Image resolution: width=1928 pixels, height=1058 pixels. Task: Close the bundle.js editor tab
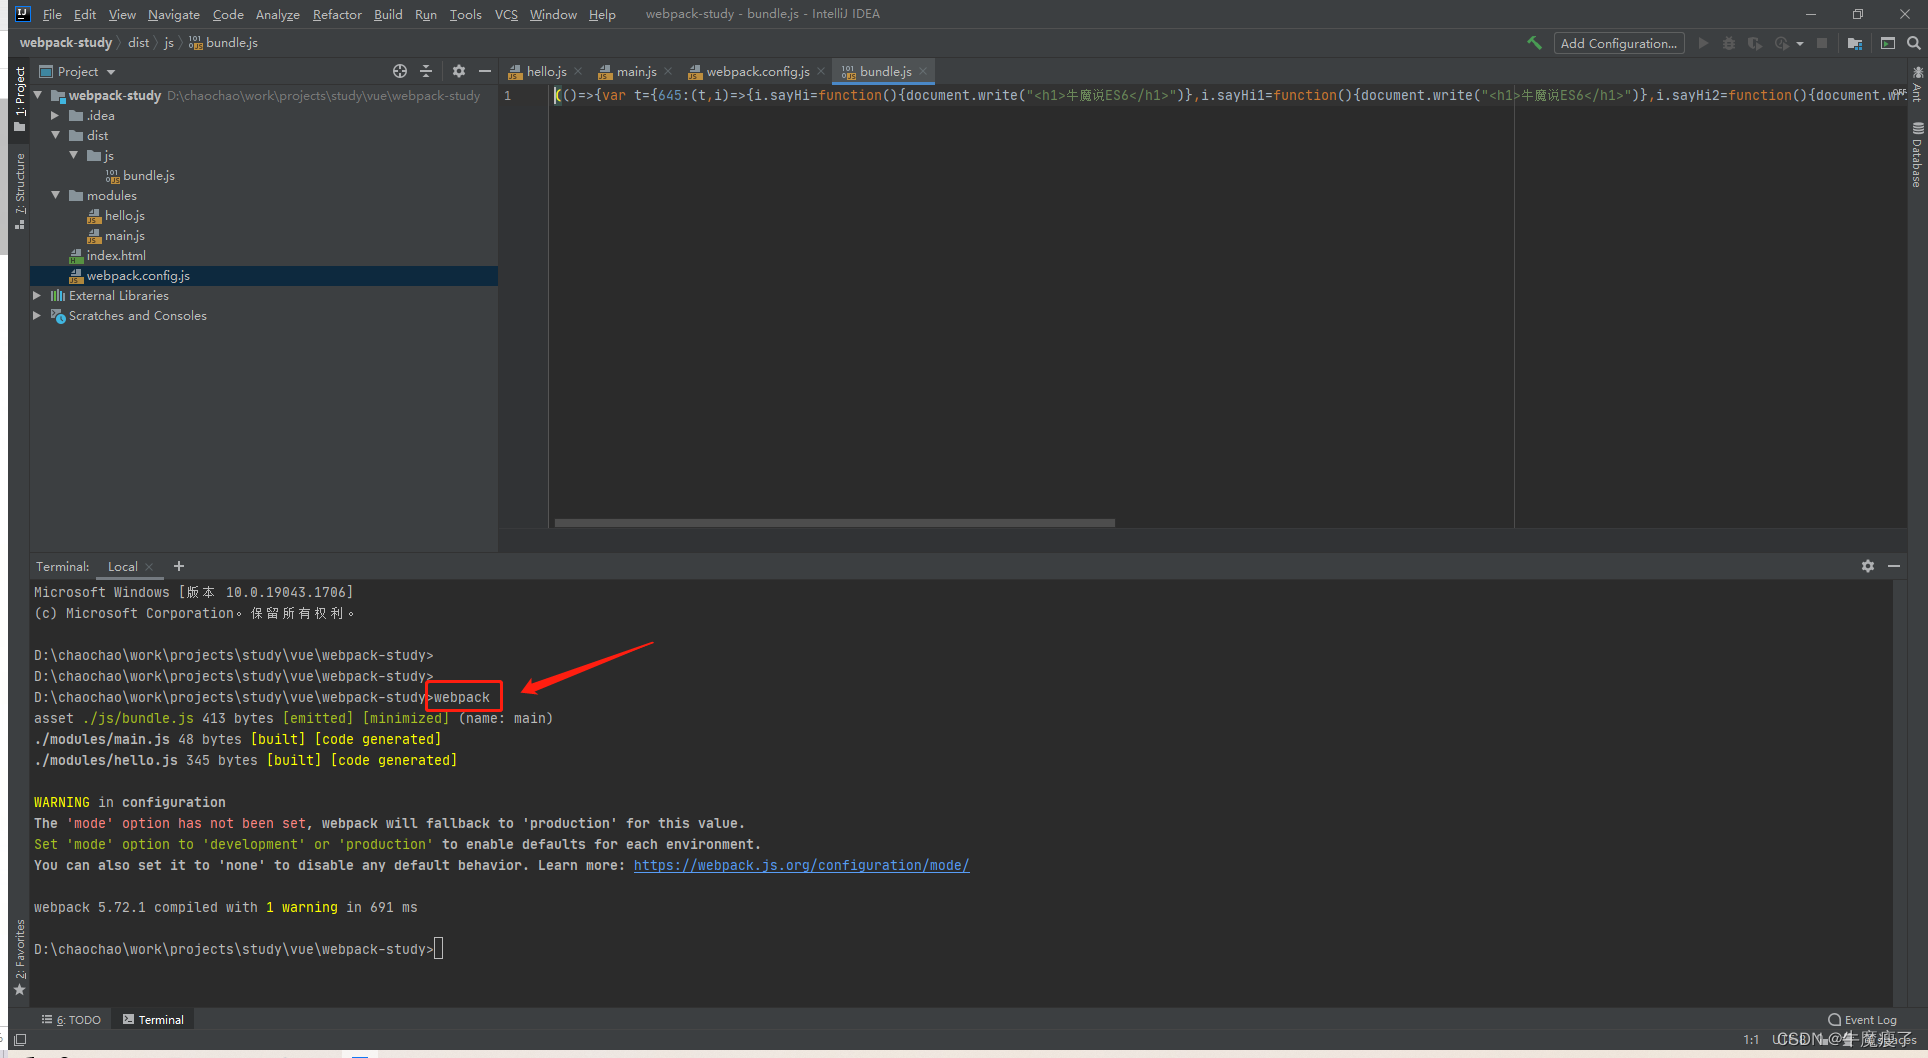[x=923, y=72]
